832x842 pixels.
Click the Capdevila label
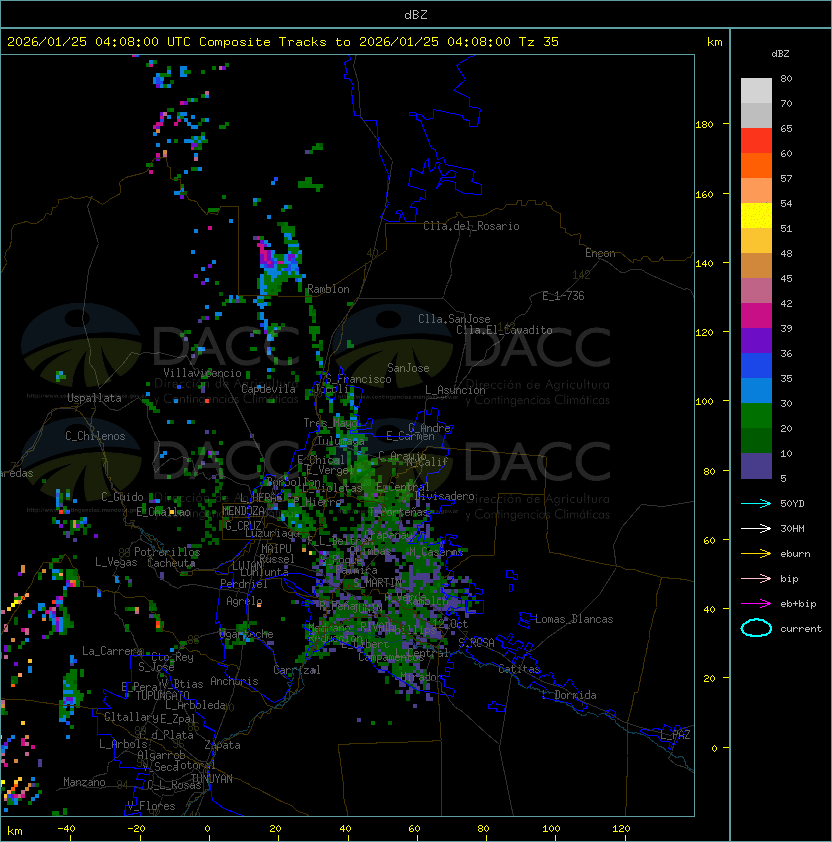tap(269, 389)
